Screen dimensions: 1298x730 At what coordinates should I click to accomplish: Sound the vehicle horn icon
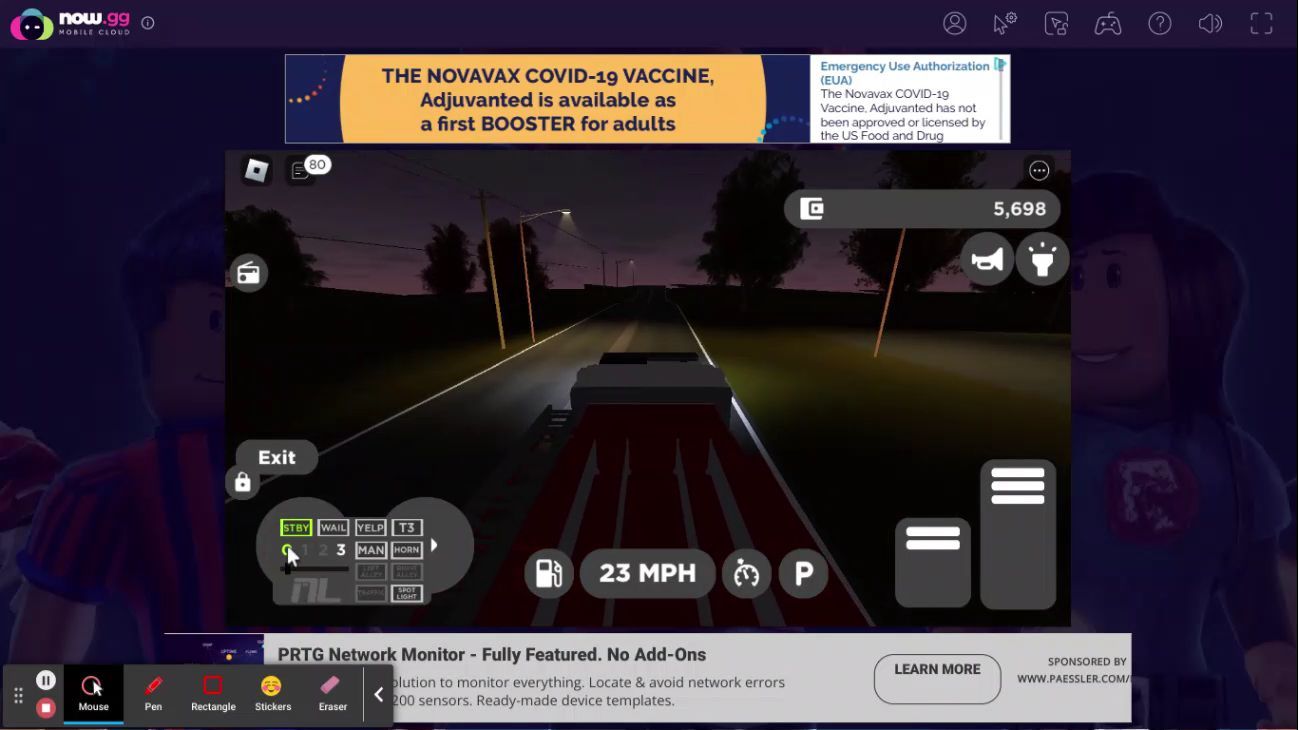tap(987, 261)
